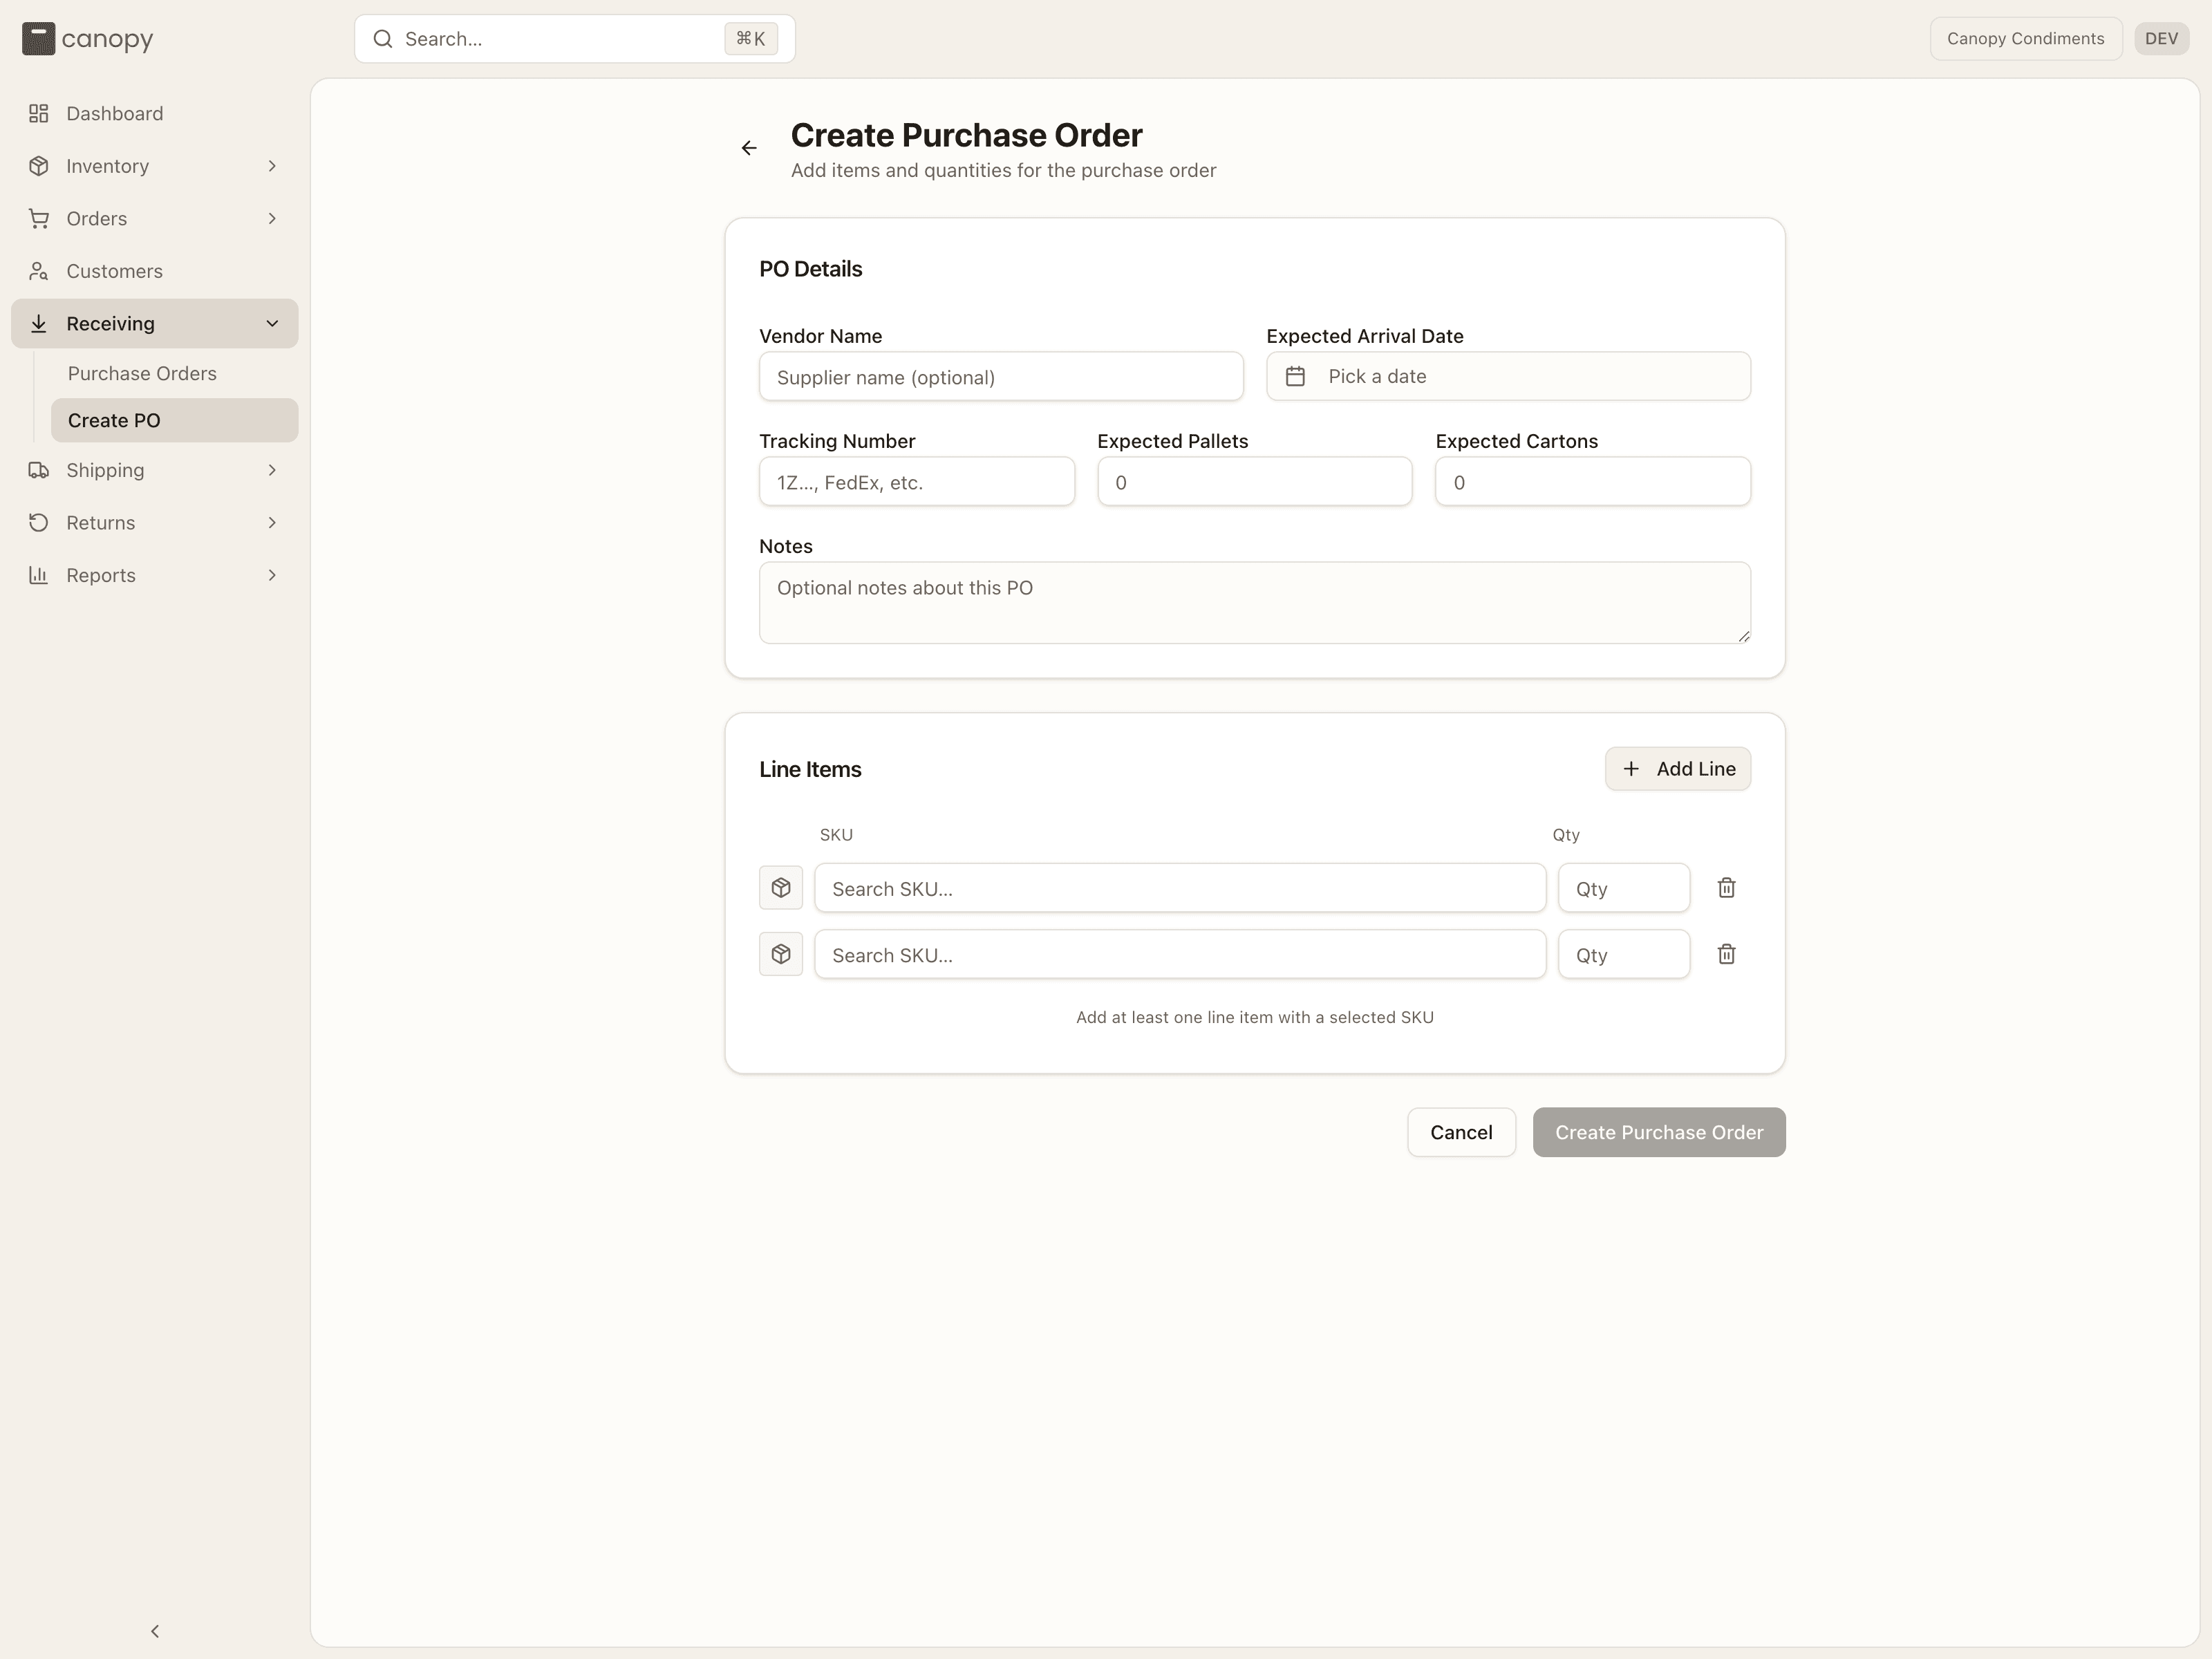Screen dimensions: 2212x1659
Task: Expand the Orders menu chevron
Action: click(x=272, y=219)
